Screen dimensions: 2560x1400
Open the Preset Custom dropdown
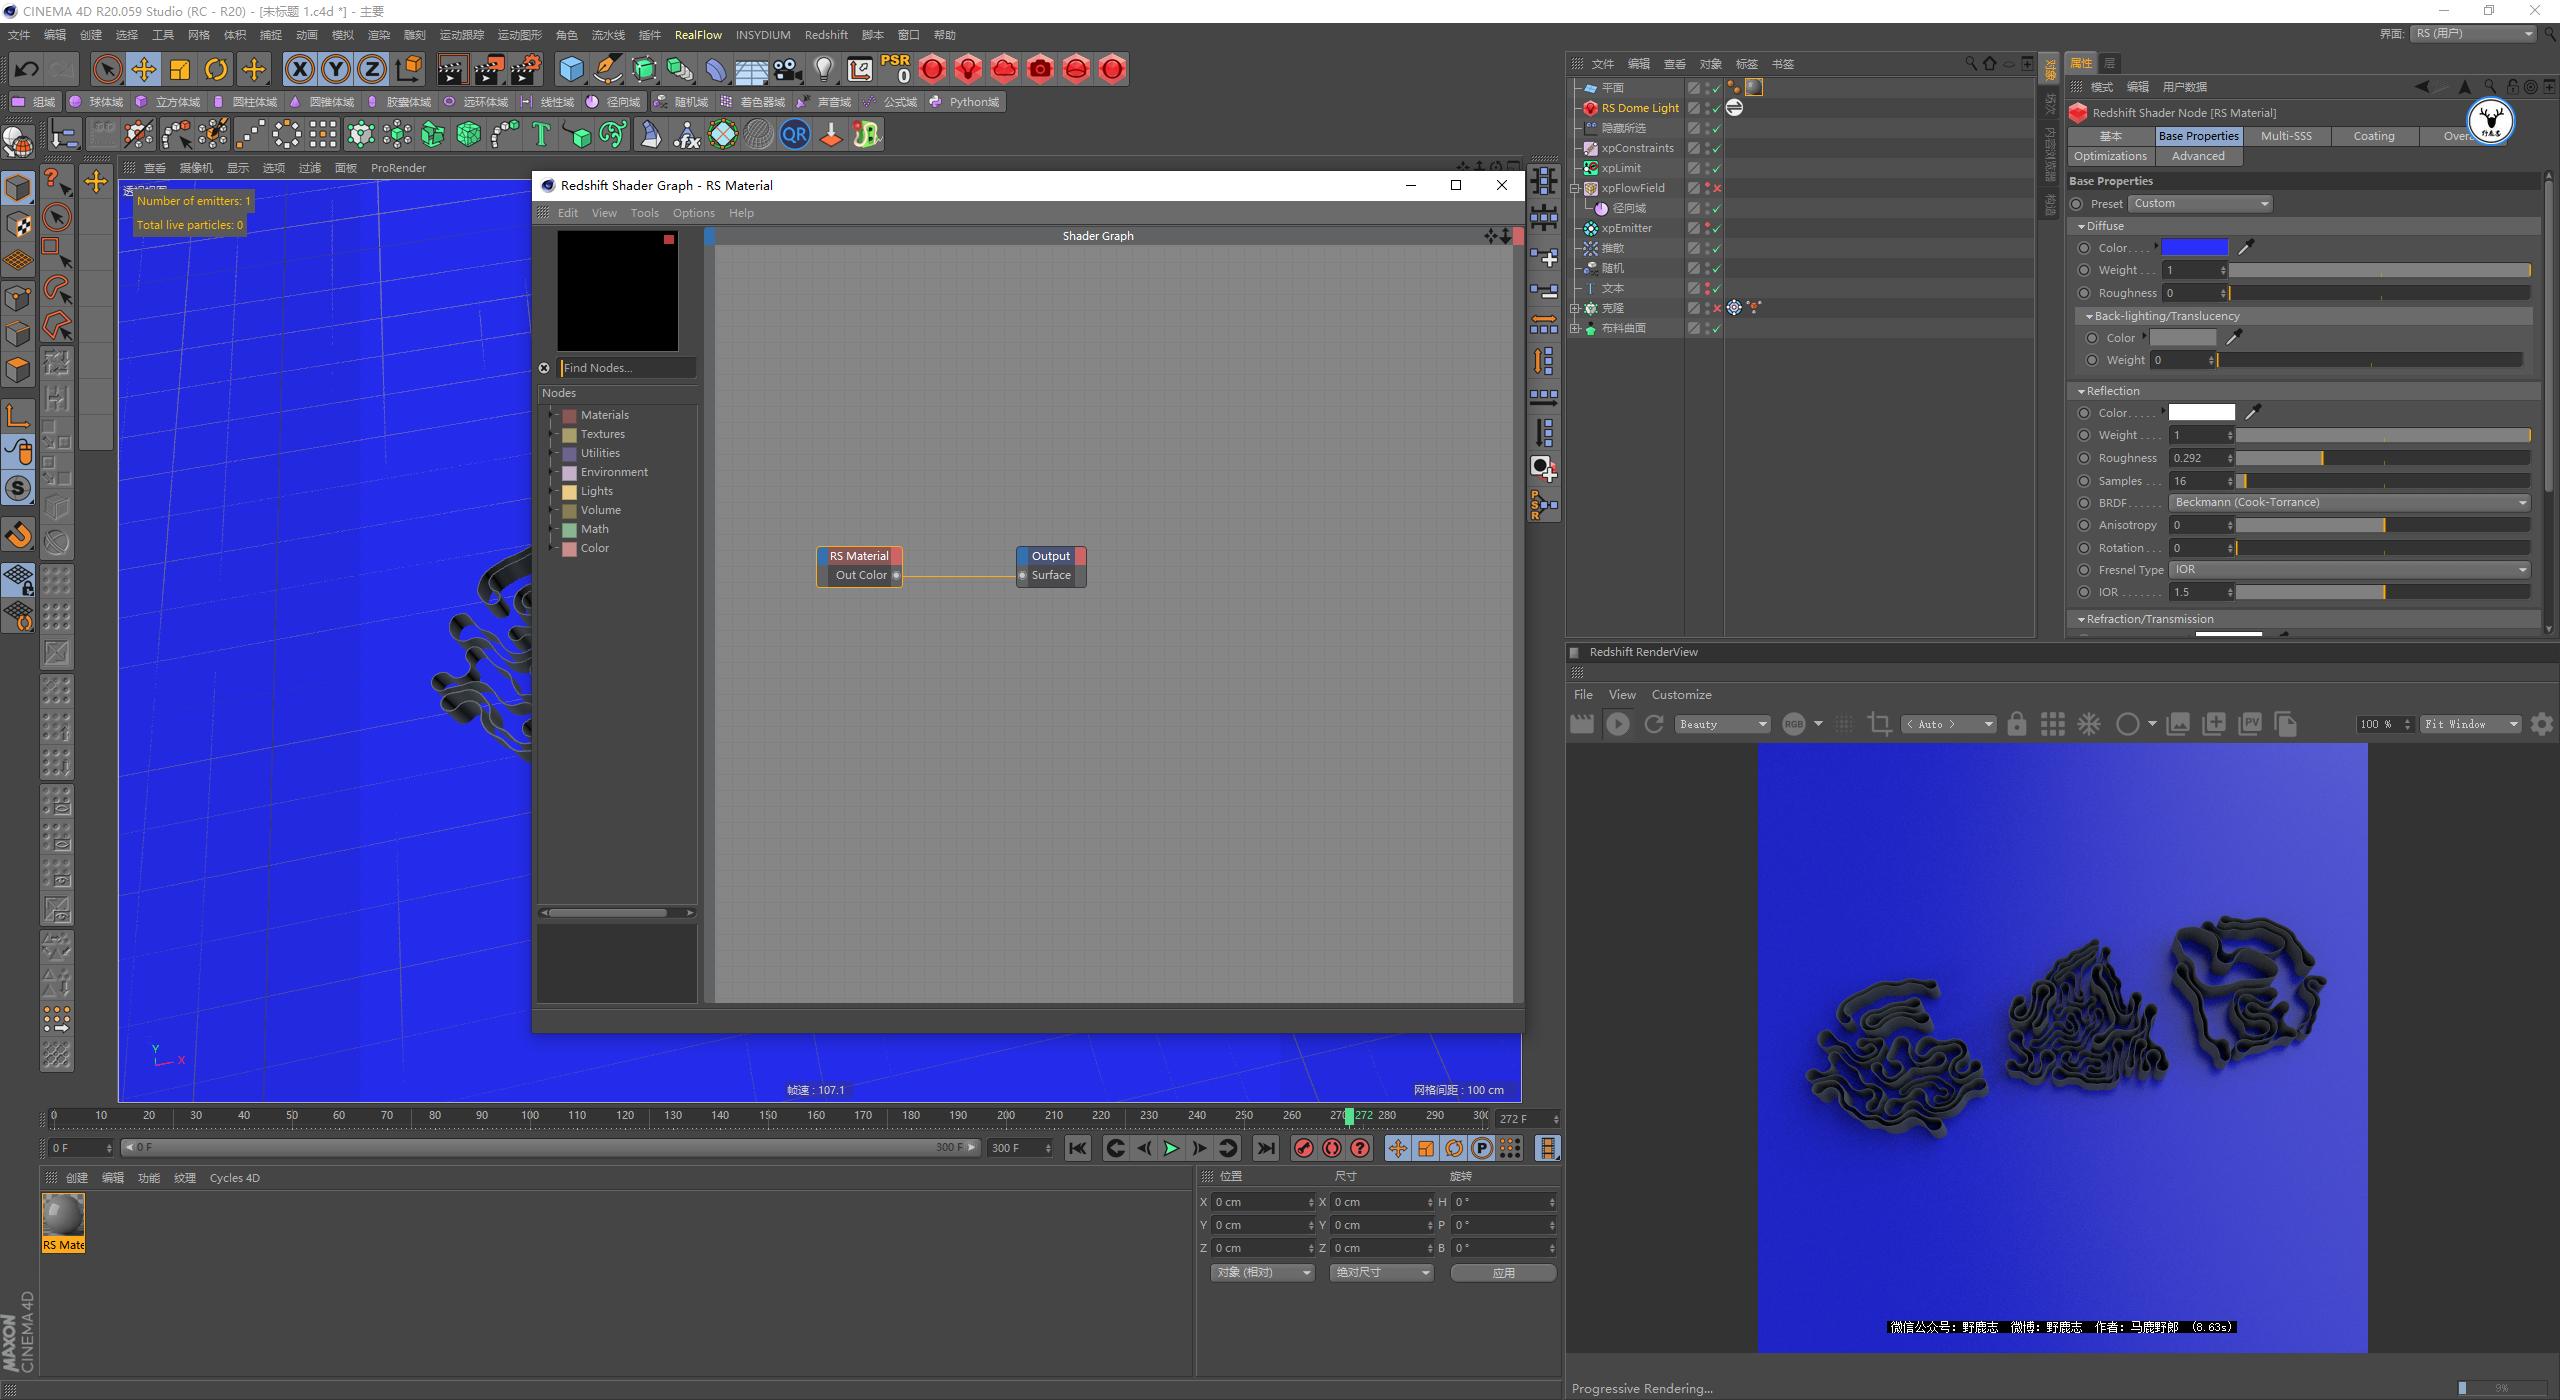point(2199,203)
